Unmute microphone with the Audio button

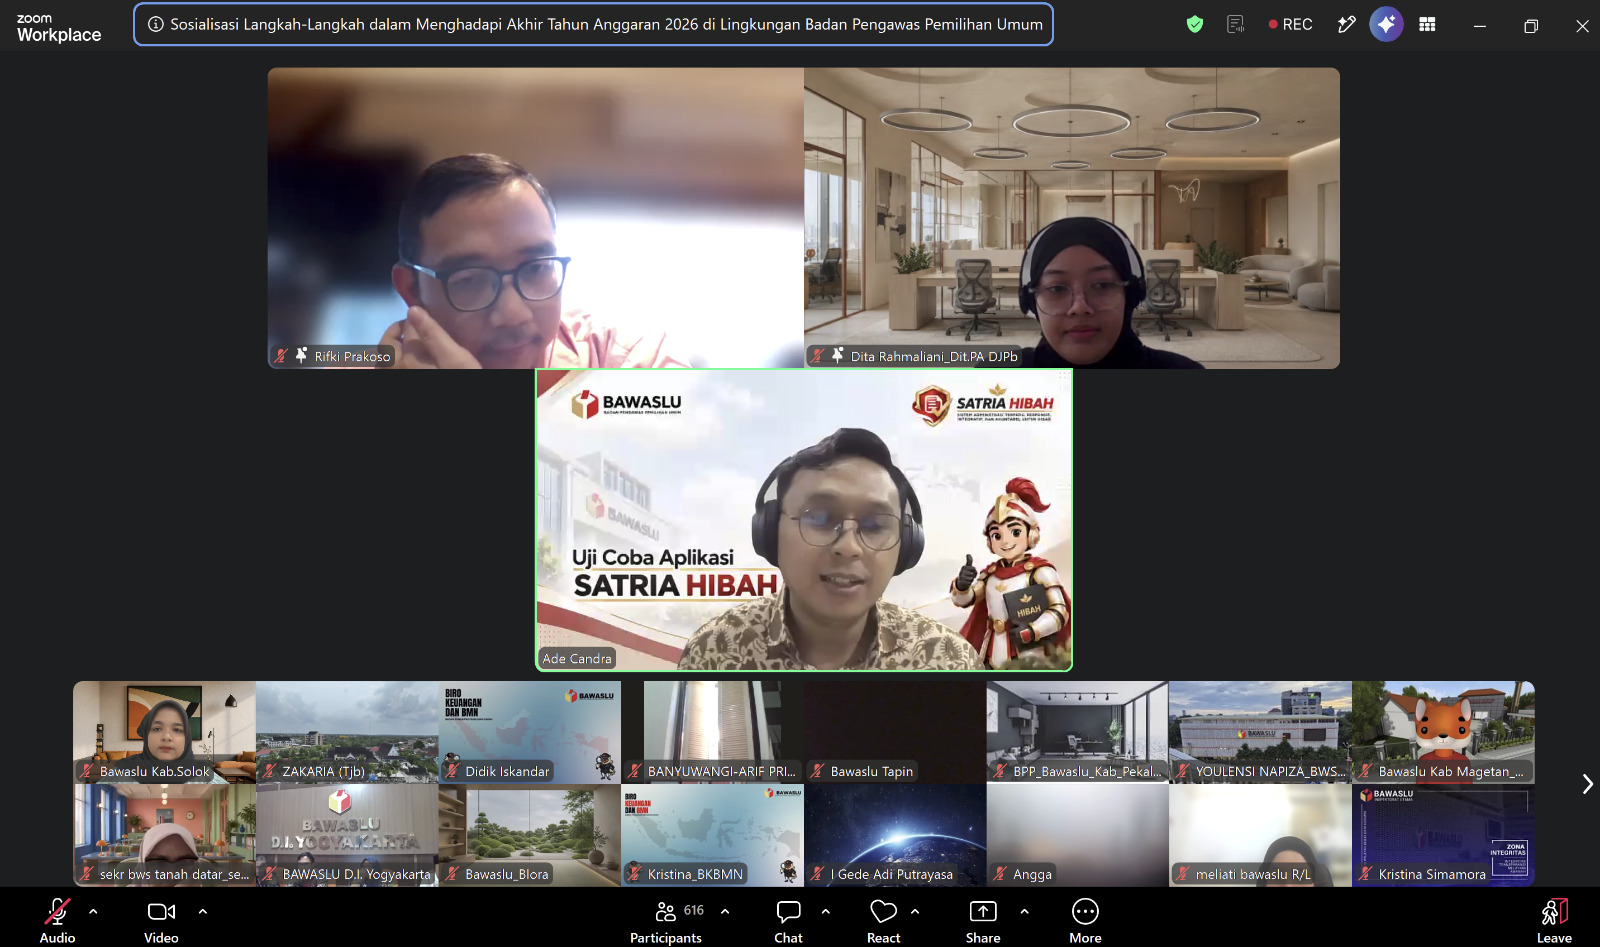(57, 920)
